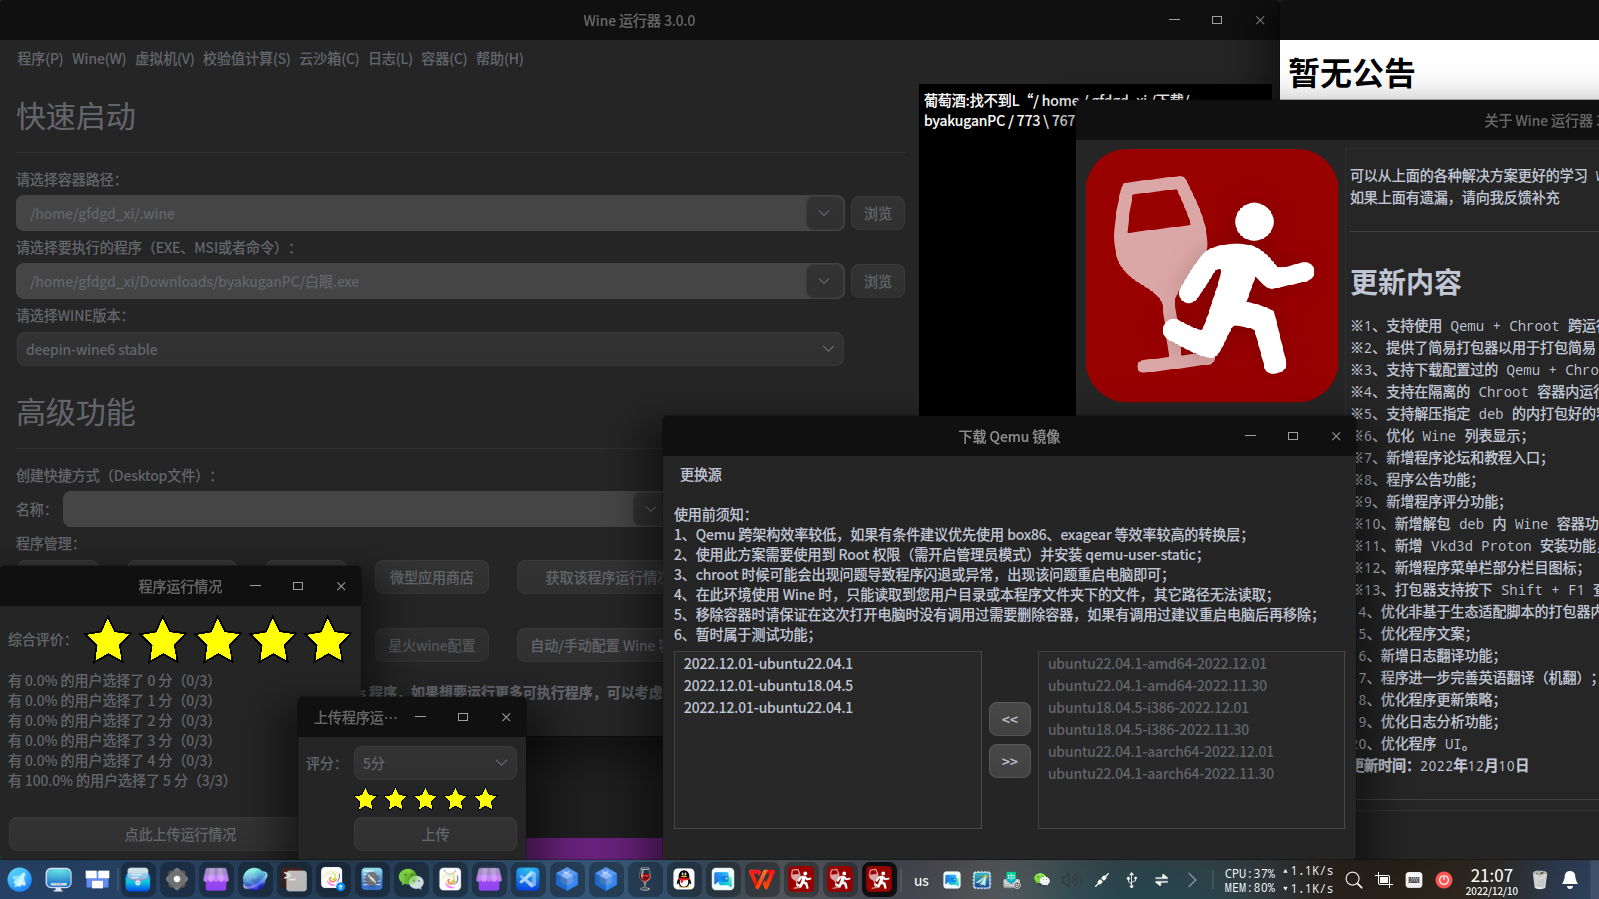
Task: Open system settings gear icon in taskbar
Action: click(x=177, y=880)
